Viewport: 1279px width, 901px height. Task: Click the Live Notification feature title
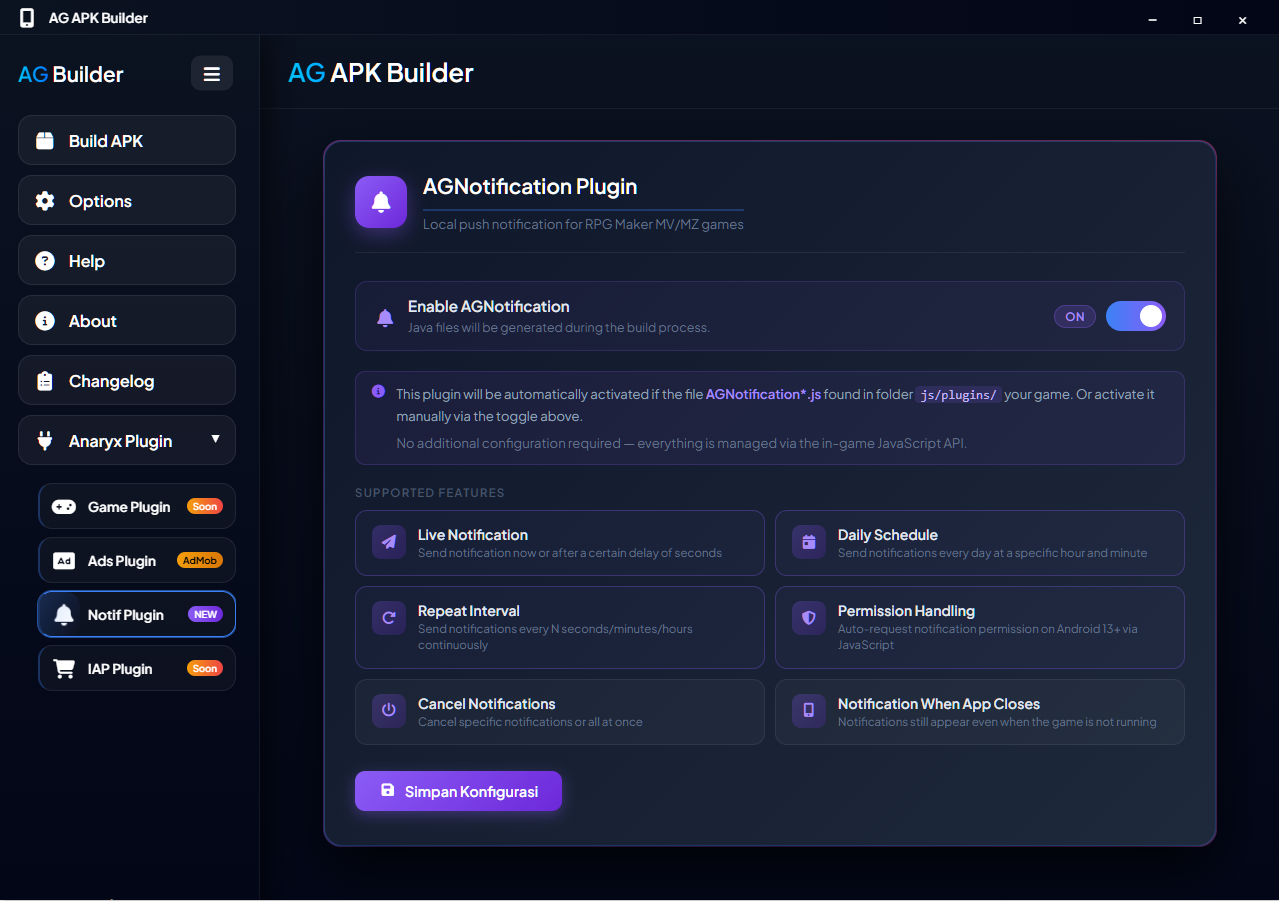click(x=473, y=535)
